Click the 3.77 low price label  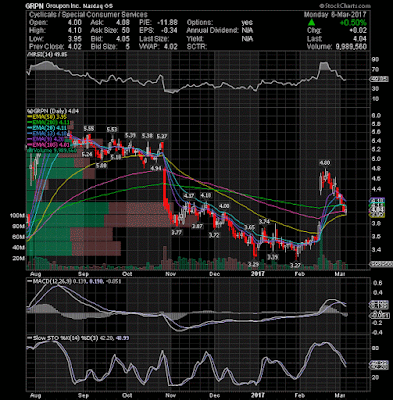[177, 232]
